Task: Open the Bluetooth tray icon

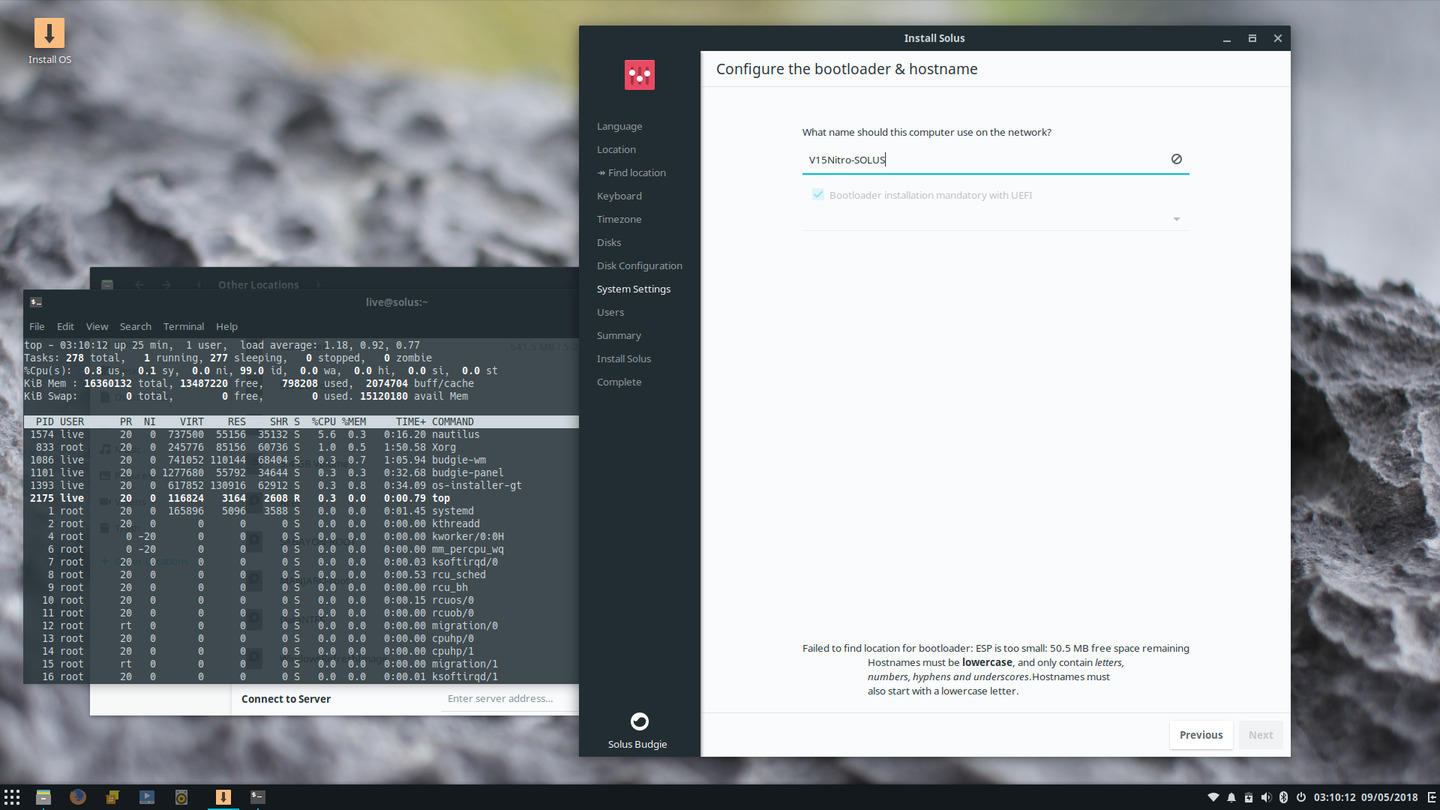Action: (x=1283, y=797)
